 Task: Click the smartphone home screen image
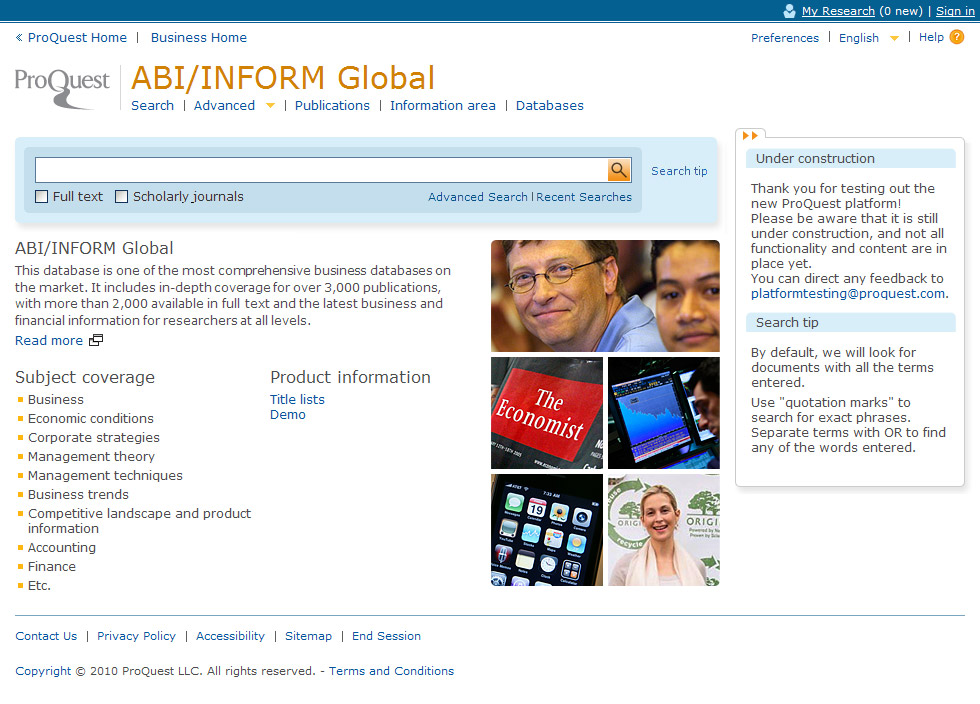547,530
